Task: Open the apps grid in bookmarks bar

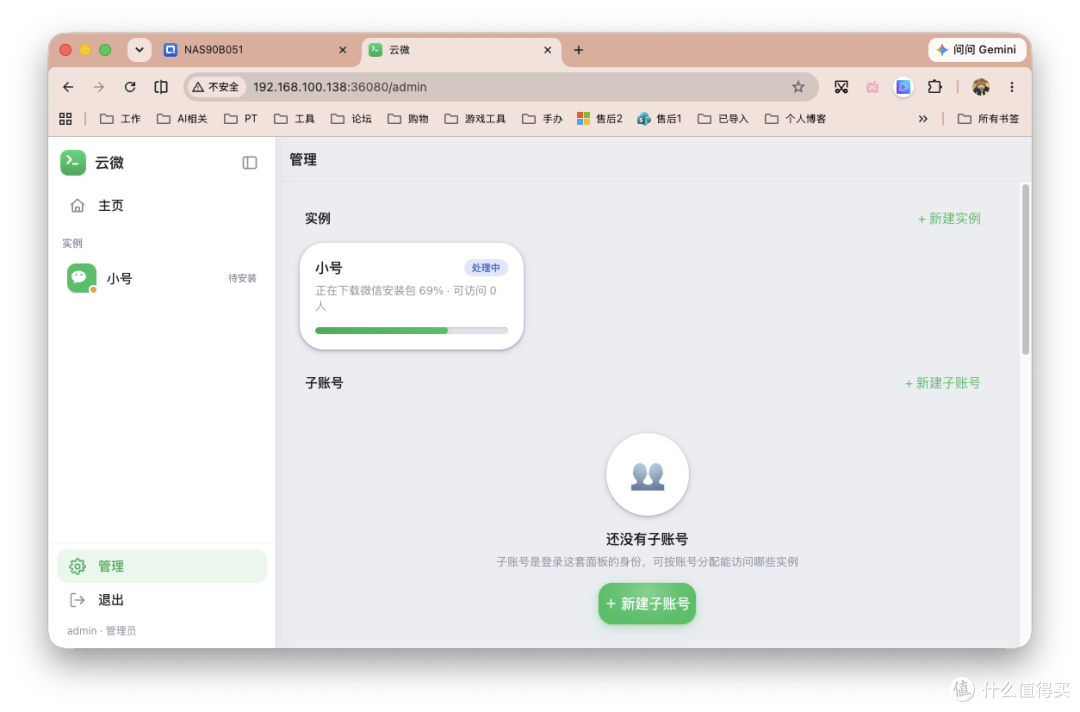Action: click(x=65, y=118)
